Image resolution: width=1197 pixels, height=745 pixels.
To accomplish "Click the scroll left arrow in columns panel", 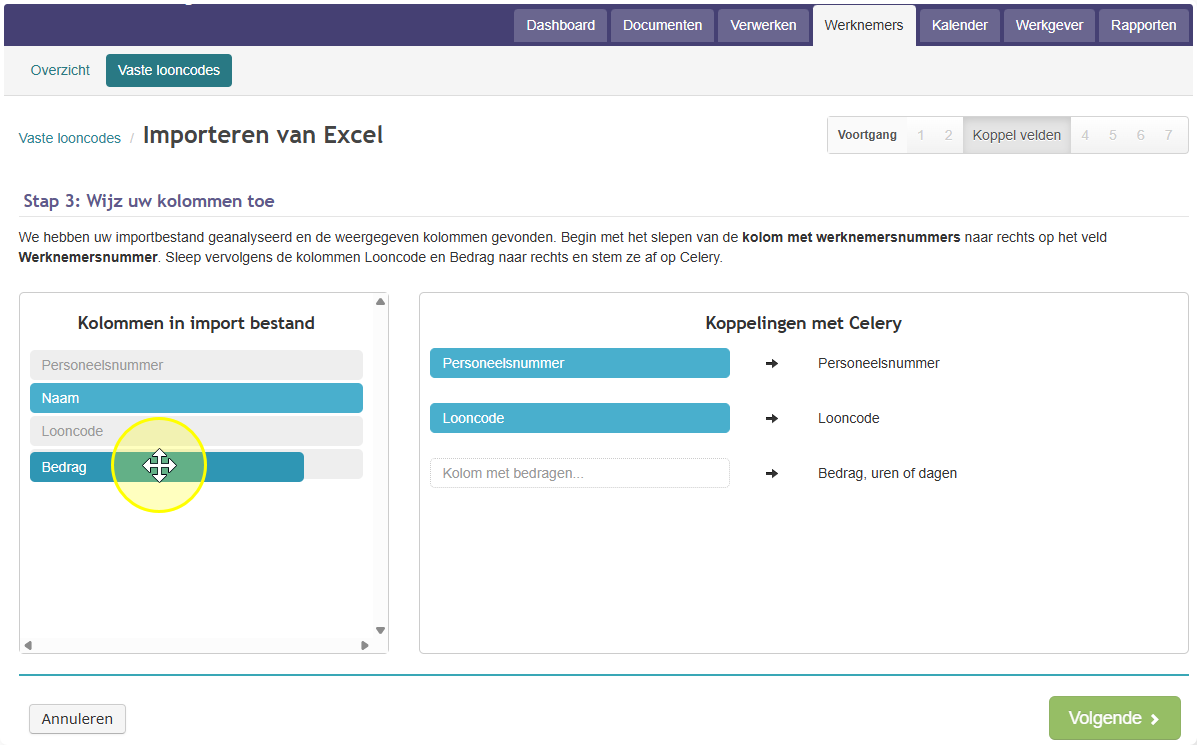I will 28,645.
